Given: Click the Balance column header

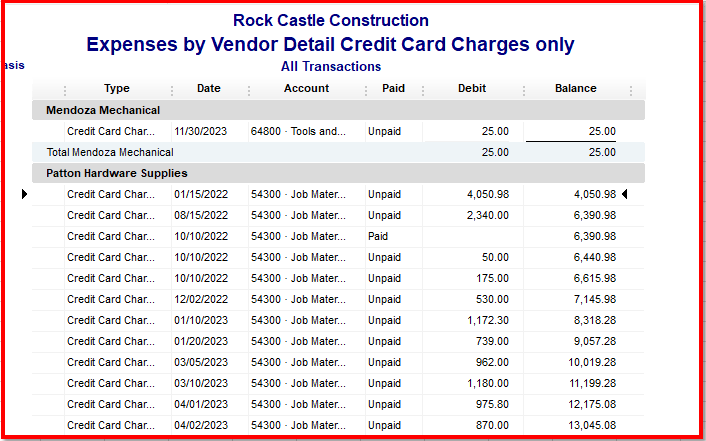Looking at the screenshot, I should click(x=575, y=88).
